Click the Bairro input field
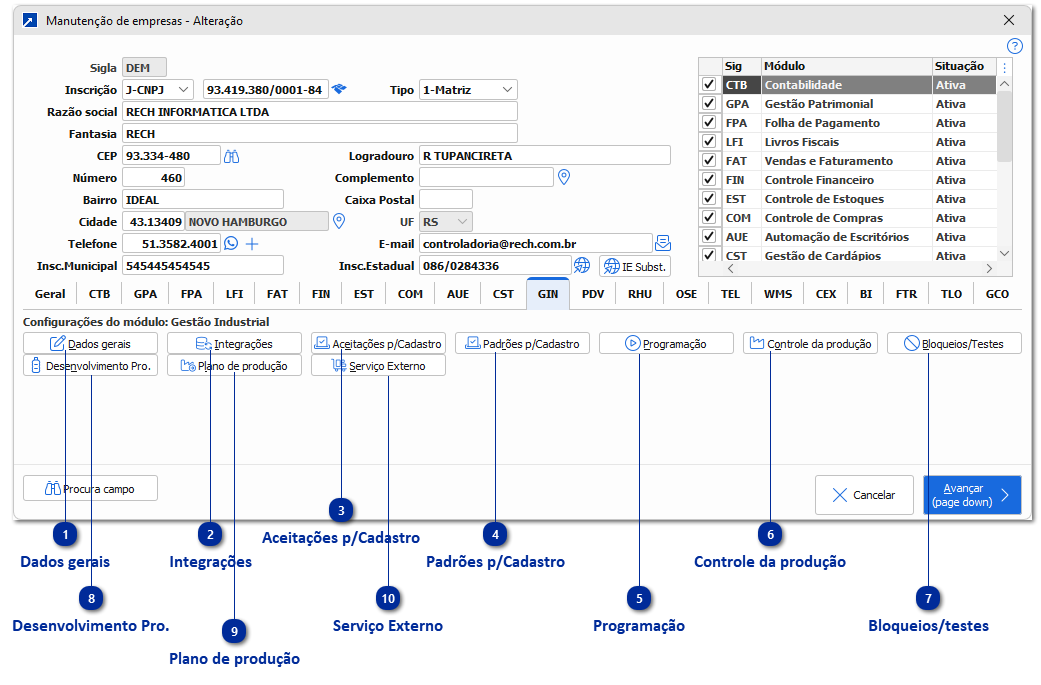The image size is (1041, 685). [203, 200]
